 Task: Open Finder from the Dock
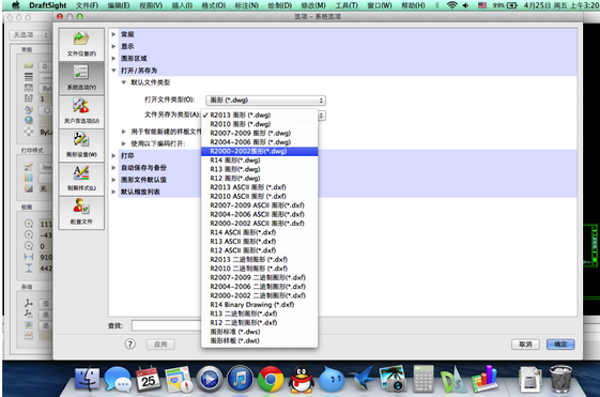pyautogui.click(x=88, y=379)
